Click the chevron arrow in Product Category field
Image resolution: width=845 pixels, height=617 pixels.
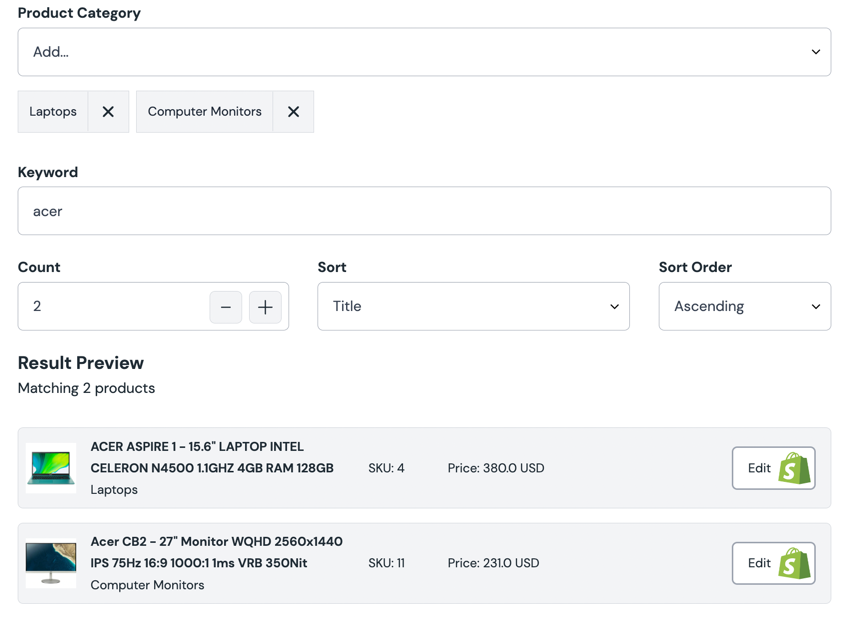815,52
